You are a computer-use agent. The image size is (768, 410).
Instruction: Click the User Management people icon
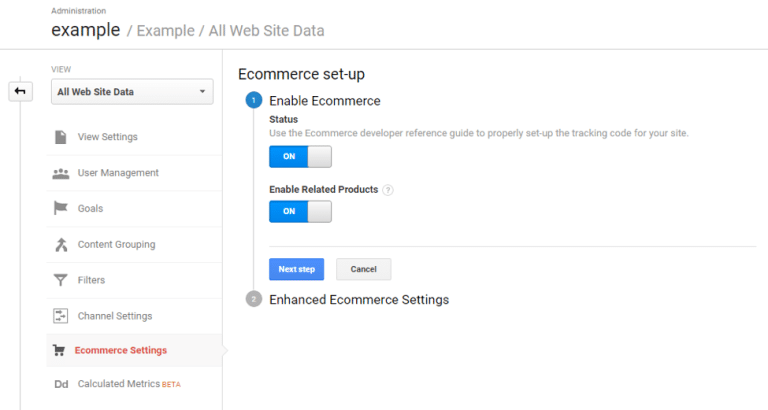(60, 173)
